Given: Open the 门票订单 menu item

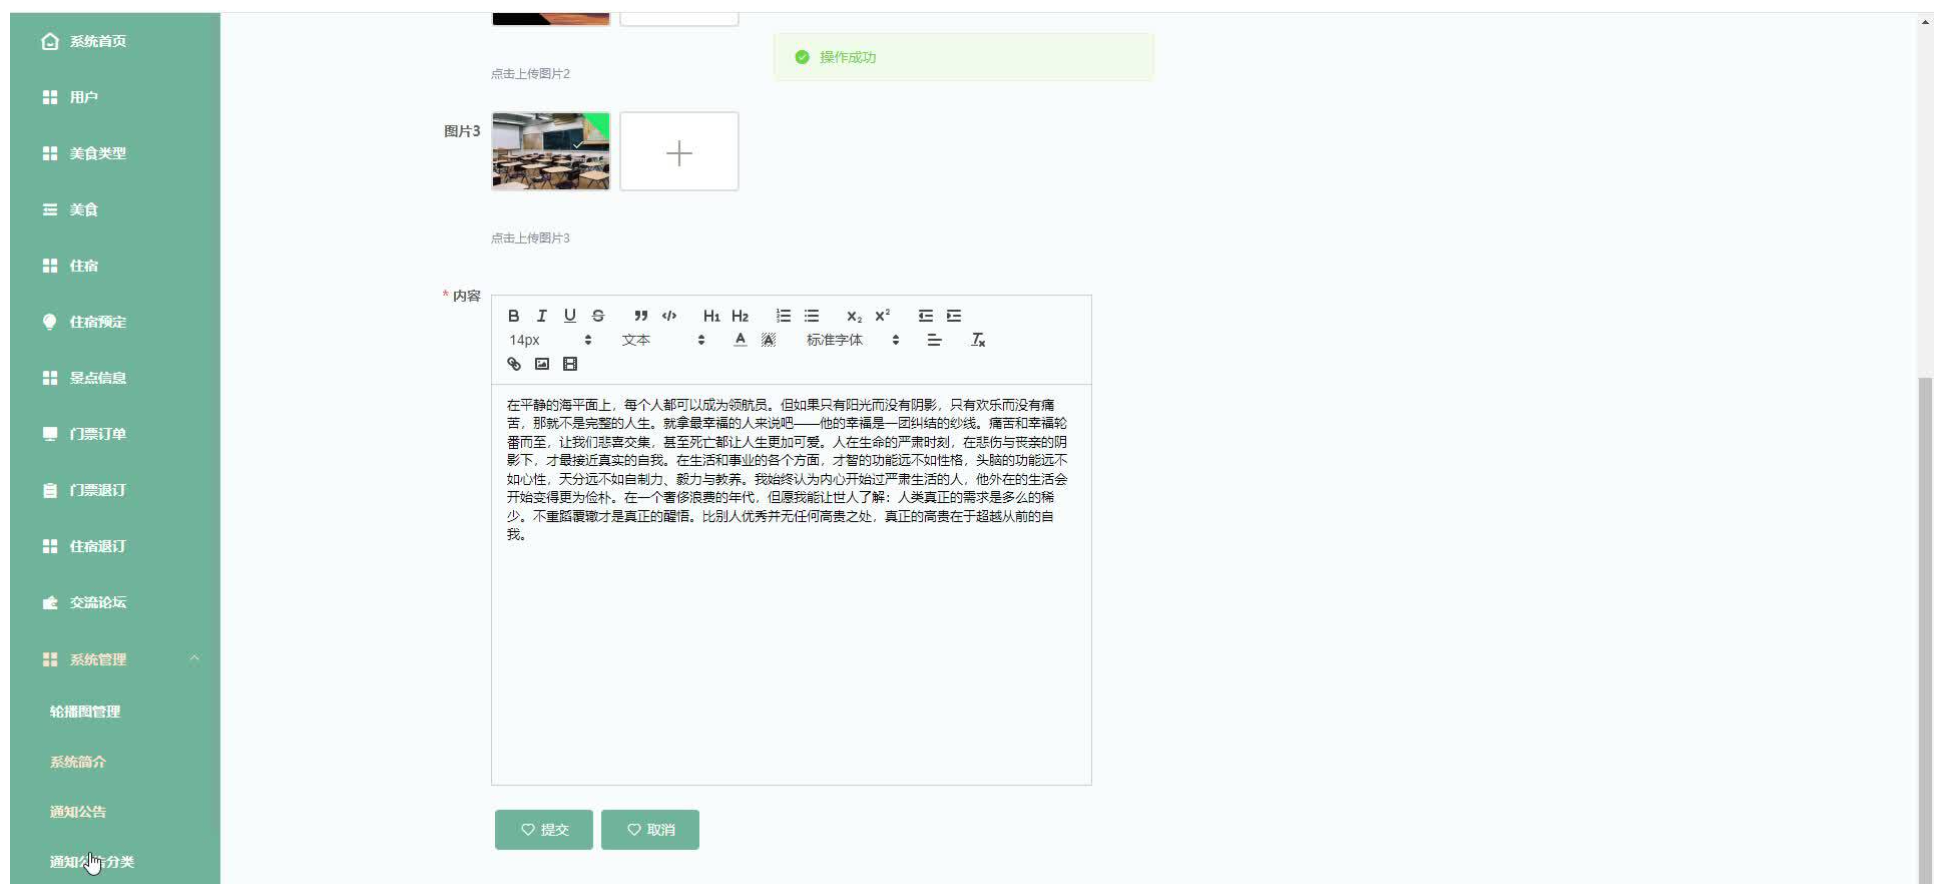Looking at the screenshot, I should [x=115, y=433].
